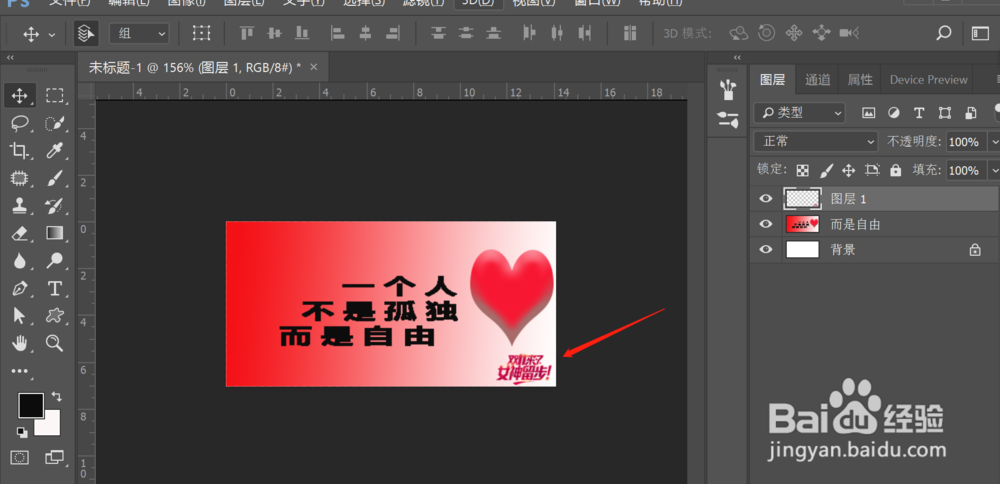Select the Rectangular Marquee tool
Viewport: 1000px width, 484px height.
tap(55, 96)
